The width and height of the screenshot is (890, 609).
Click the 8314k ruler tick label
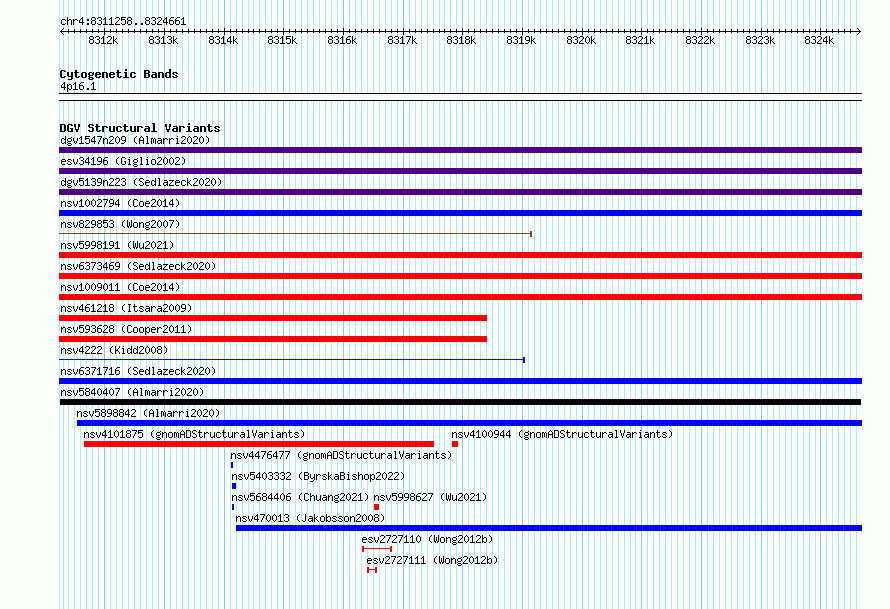click(x=223, y=41)
